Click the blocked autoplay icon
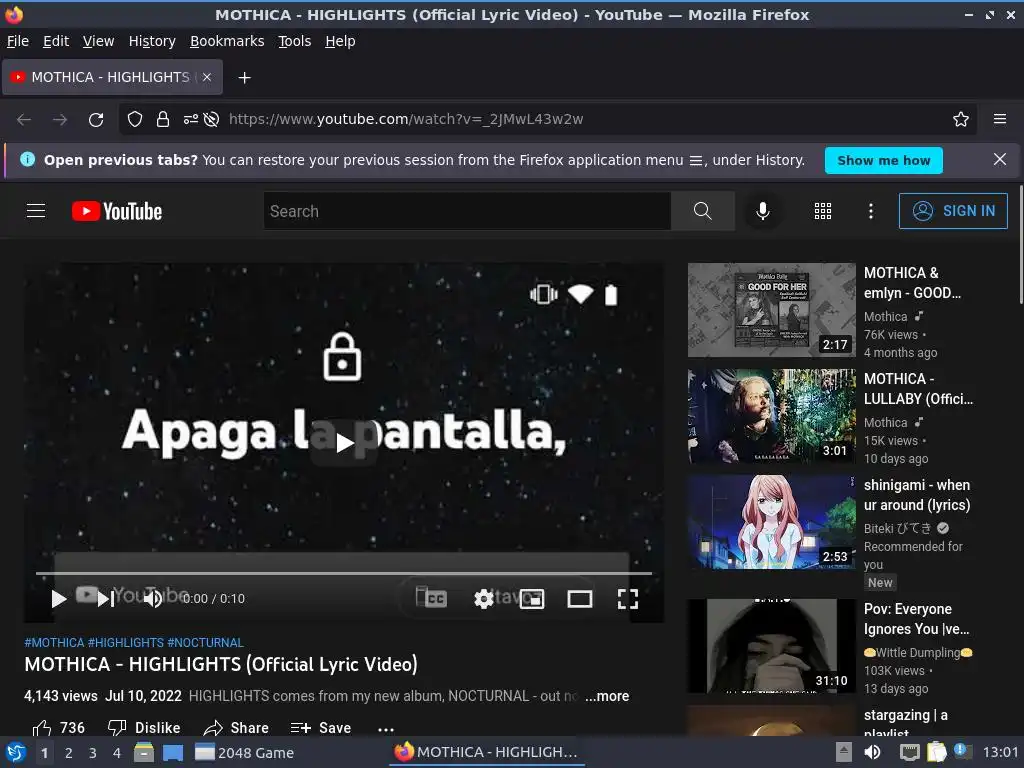1024x768 pixels. pos(211,119)
